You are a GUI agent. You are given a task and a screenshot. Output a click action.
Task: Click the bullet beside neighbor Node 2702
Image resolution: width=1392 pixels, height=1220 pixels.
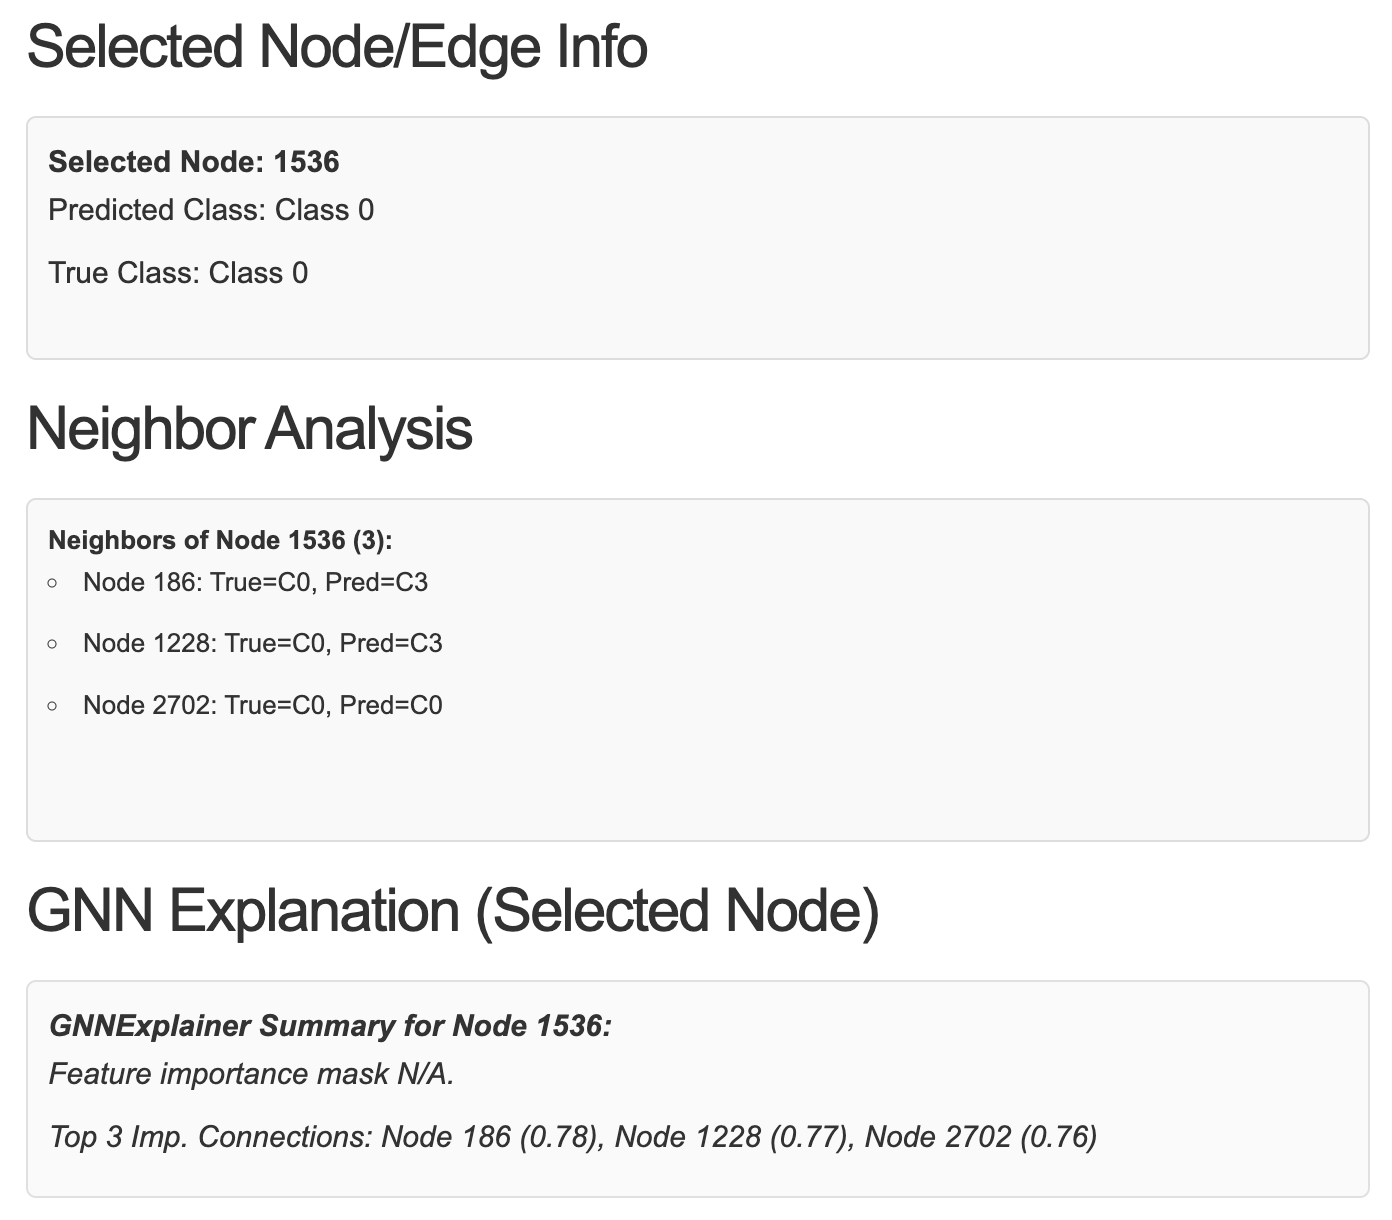[53, 706]
